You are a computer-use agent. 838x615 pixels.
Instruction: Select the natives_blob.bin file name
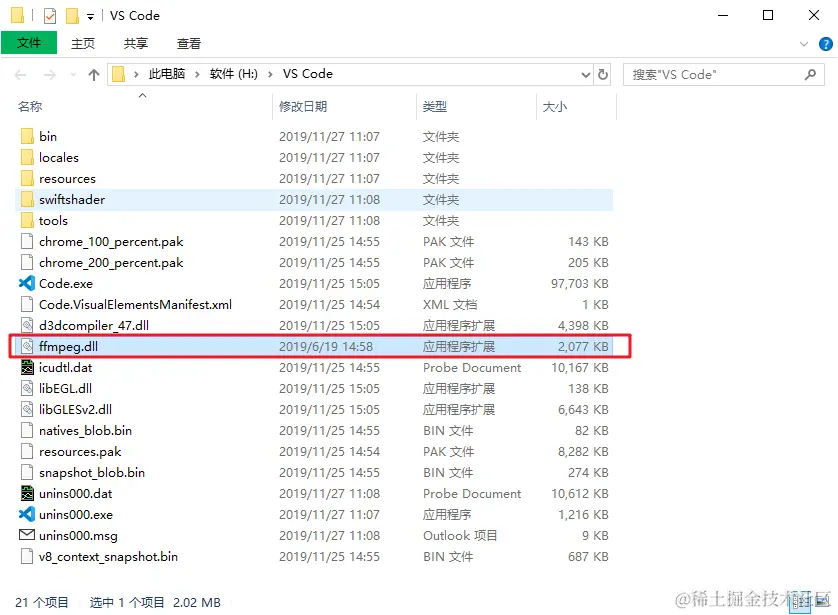tap(86, 430)
